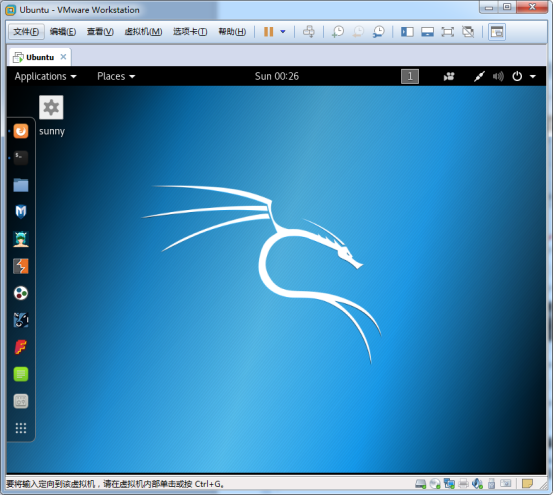Open the power options dropdown arrow beside Pause
This screenshot has width=554, height=495.
283,32
